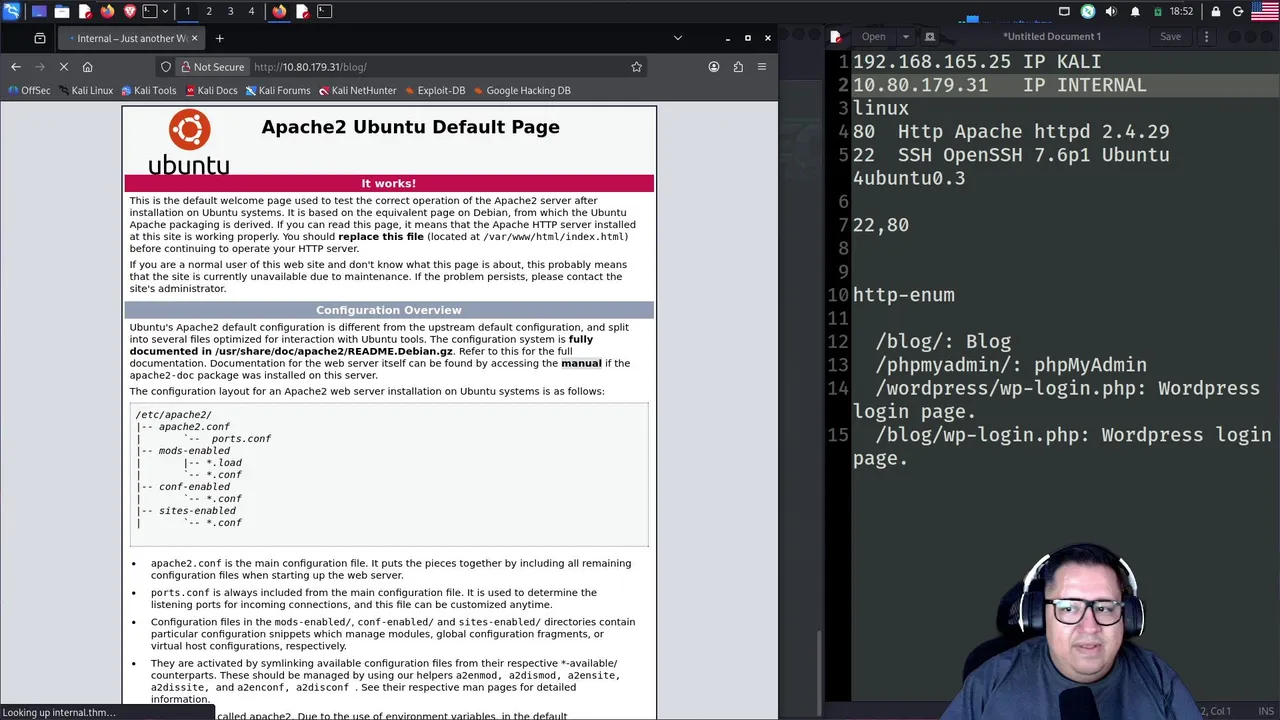This screenshot has height=720, width=1280.
Task: Click the Save button in the text editor
Action: [x=1170, y=37]
